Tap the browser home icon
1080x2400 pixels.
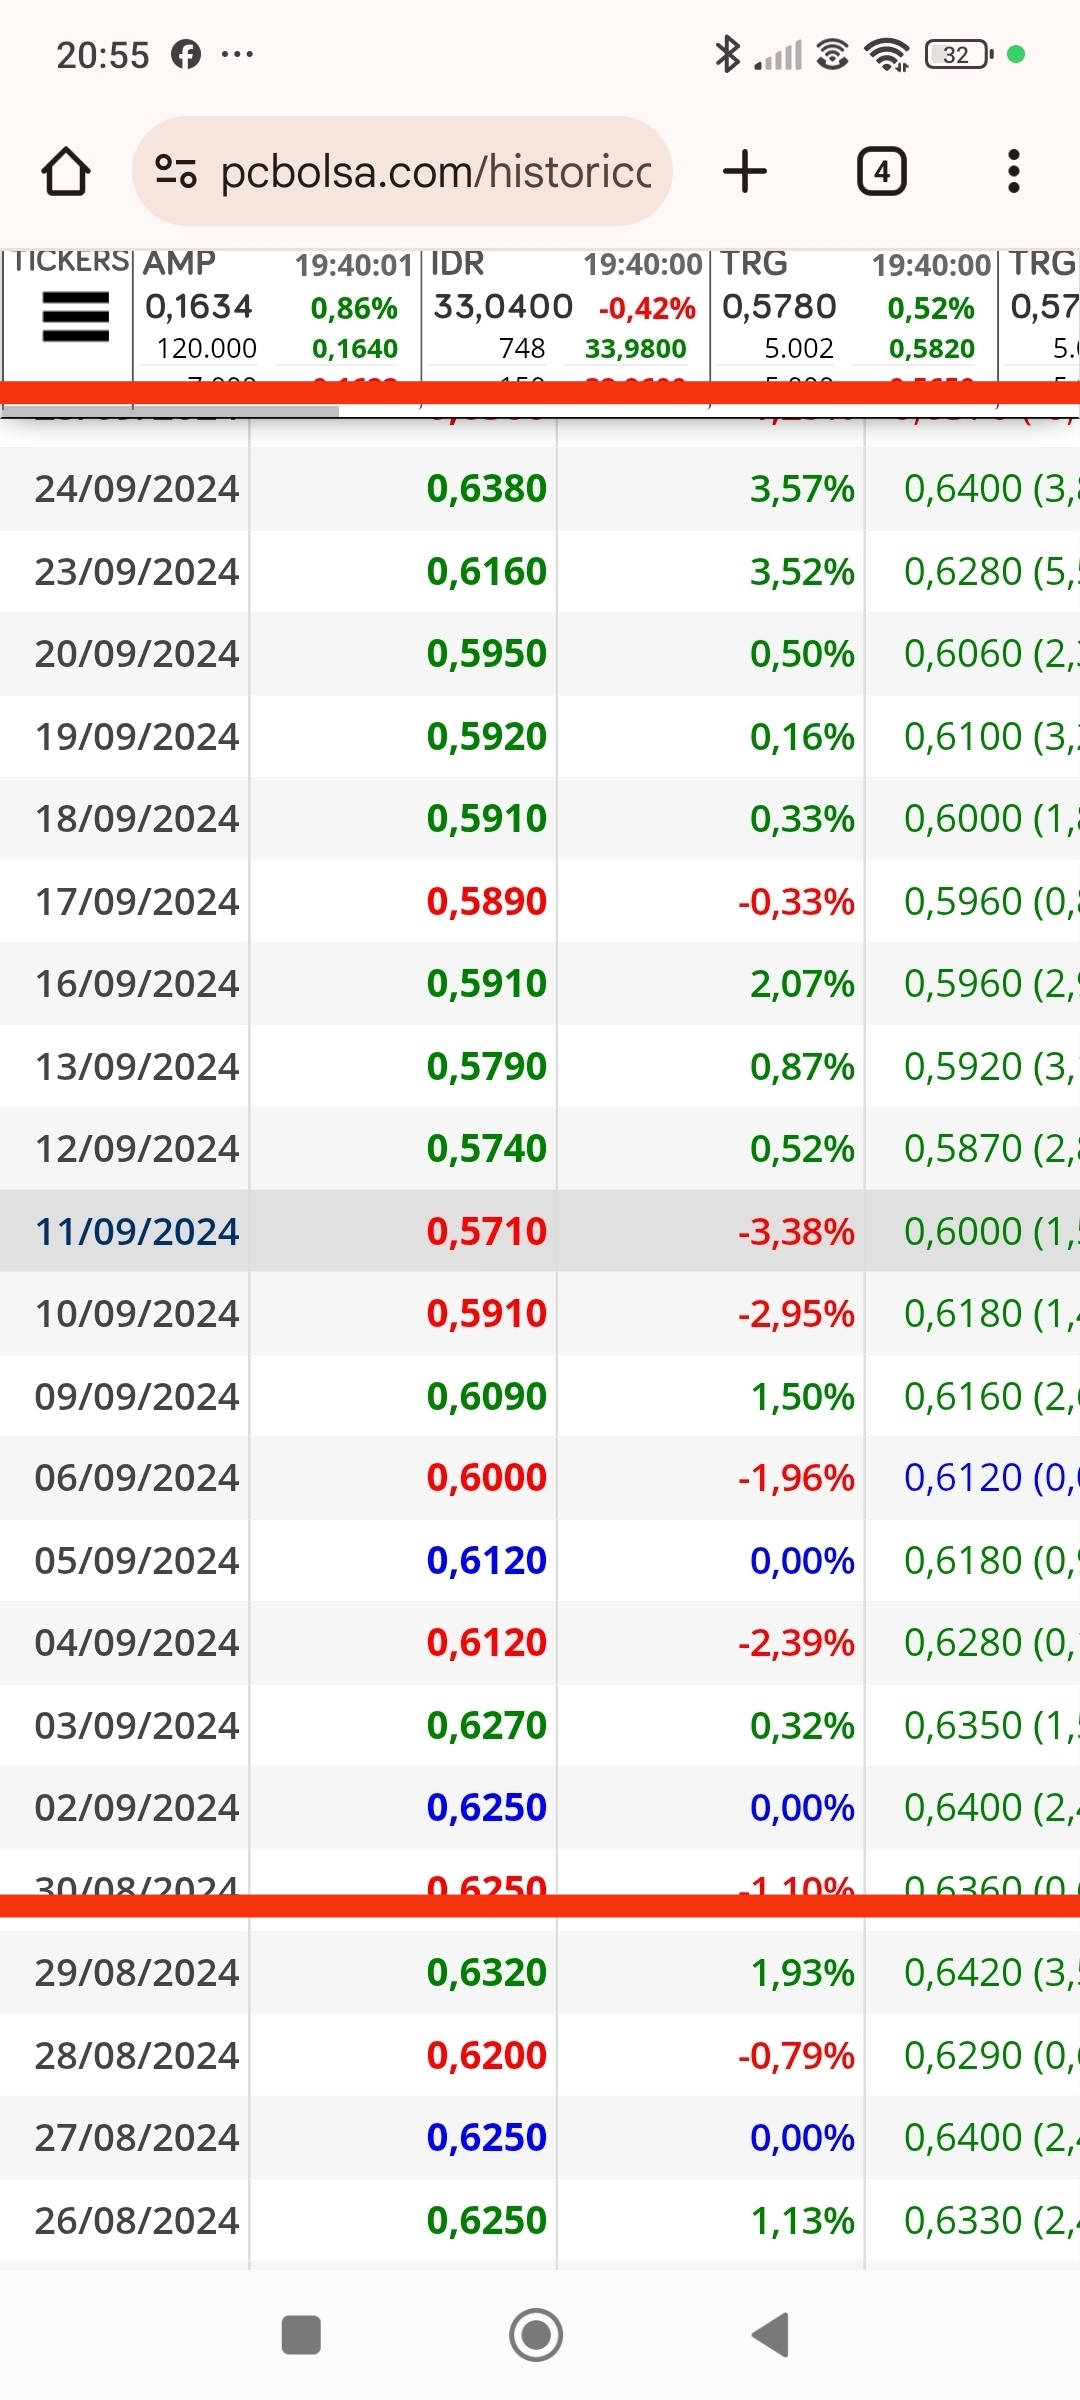[66, 171]
